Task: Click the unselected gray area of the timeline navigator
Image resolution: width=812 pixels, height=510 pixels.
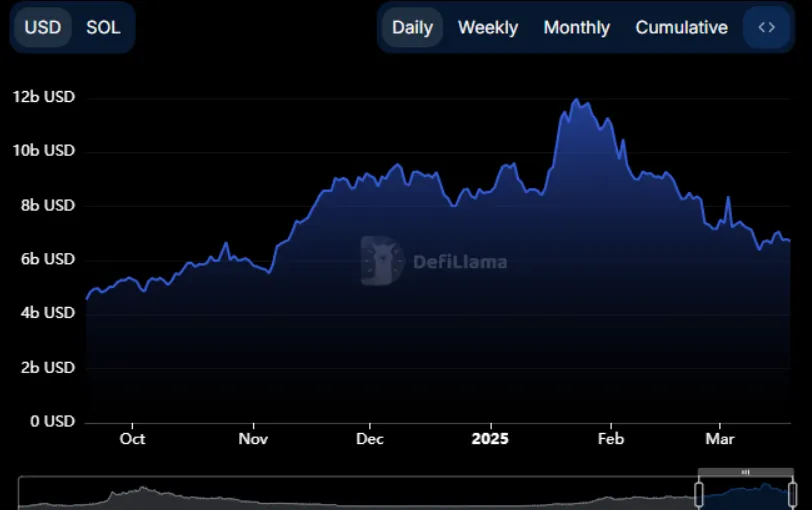Action: (x=350, y=494)
